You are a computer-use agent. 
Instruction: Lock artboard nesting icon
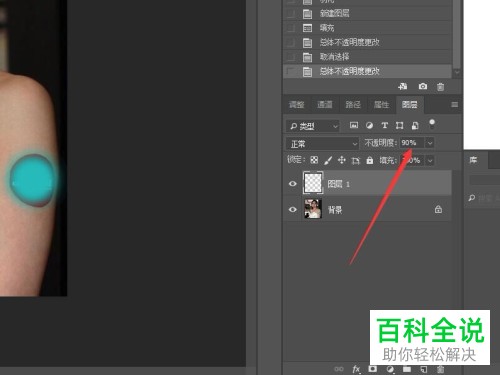pyautogui.click(x=356, y=161)
